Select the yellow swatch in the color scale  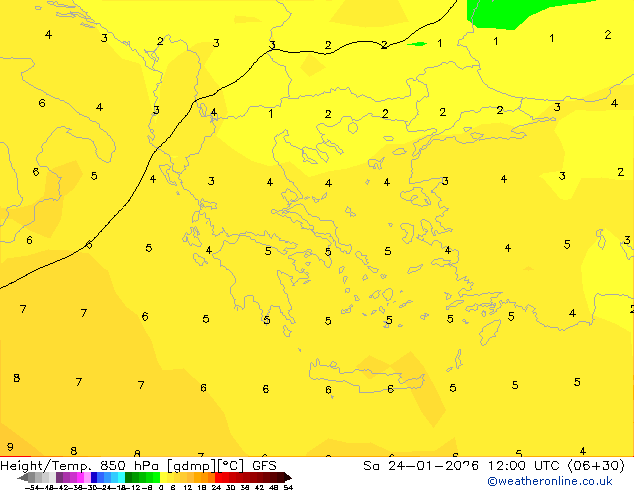pos(163,477)
